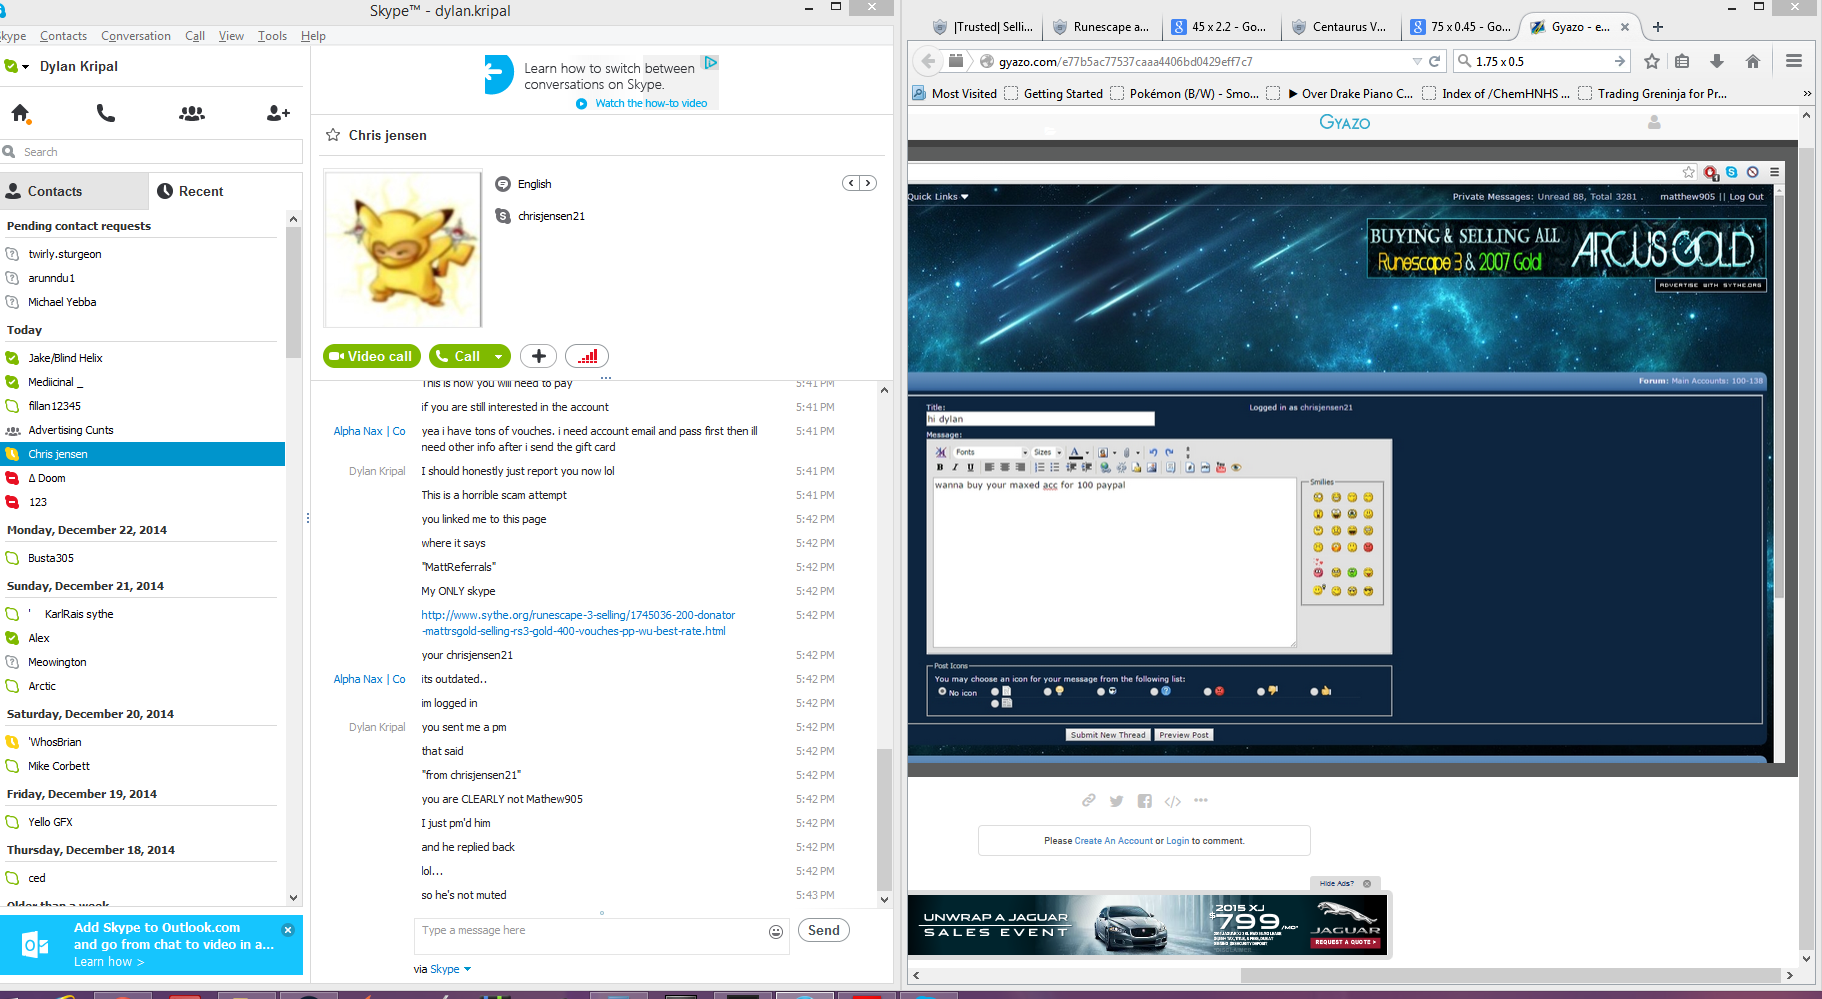The width and height of the screenshot is (1822, 999).
Task: Bookmark this page with Firefox star icon
Action: point(1652,61)
